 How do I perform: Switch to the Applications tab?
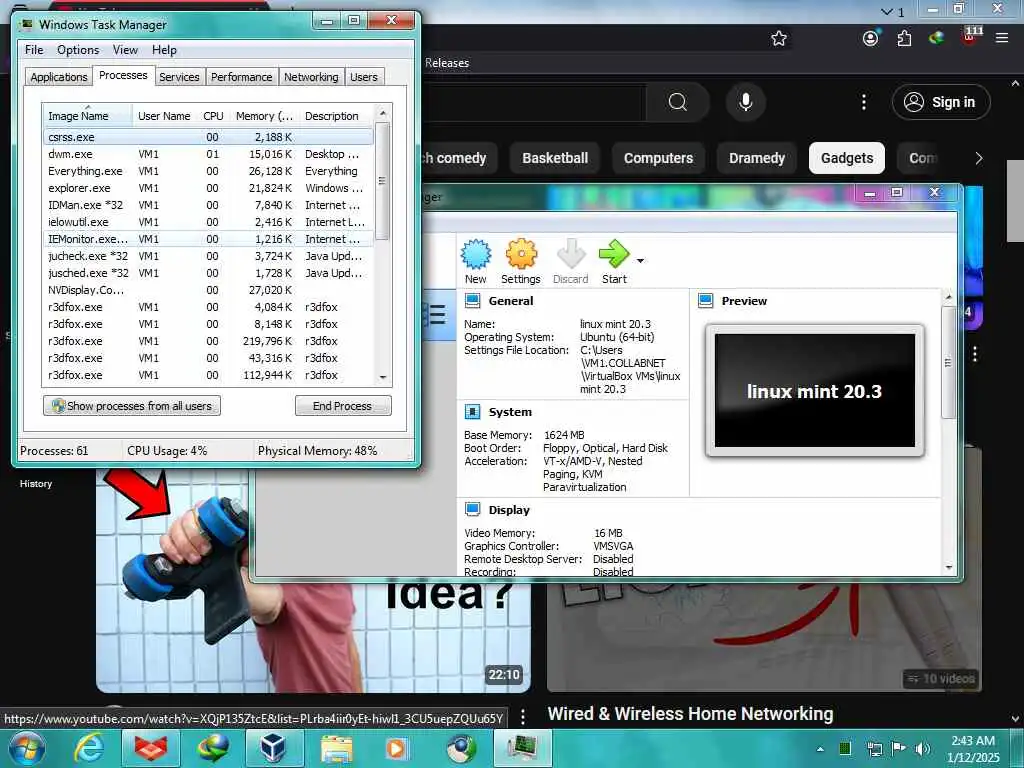pos(59,77)
